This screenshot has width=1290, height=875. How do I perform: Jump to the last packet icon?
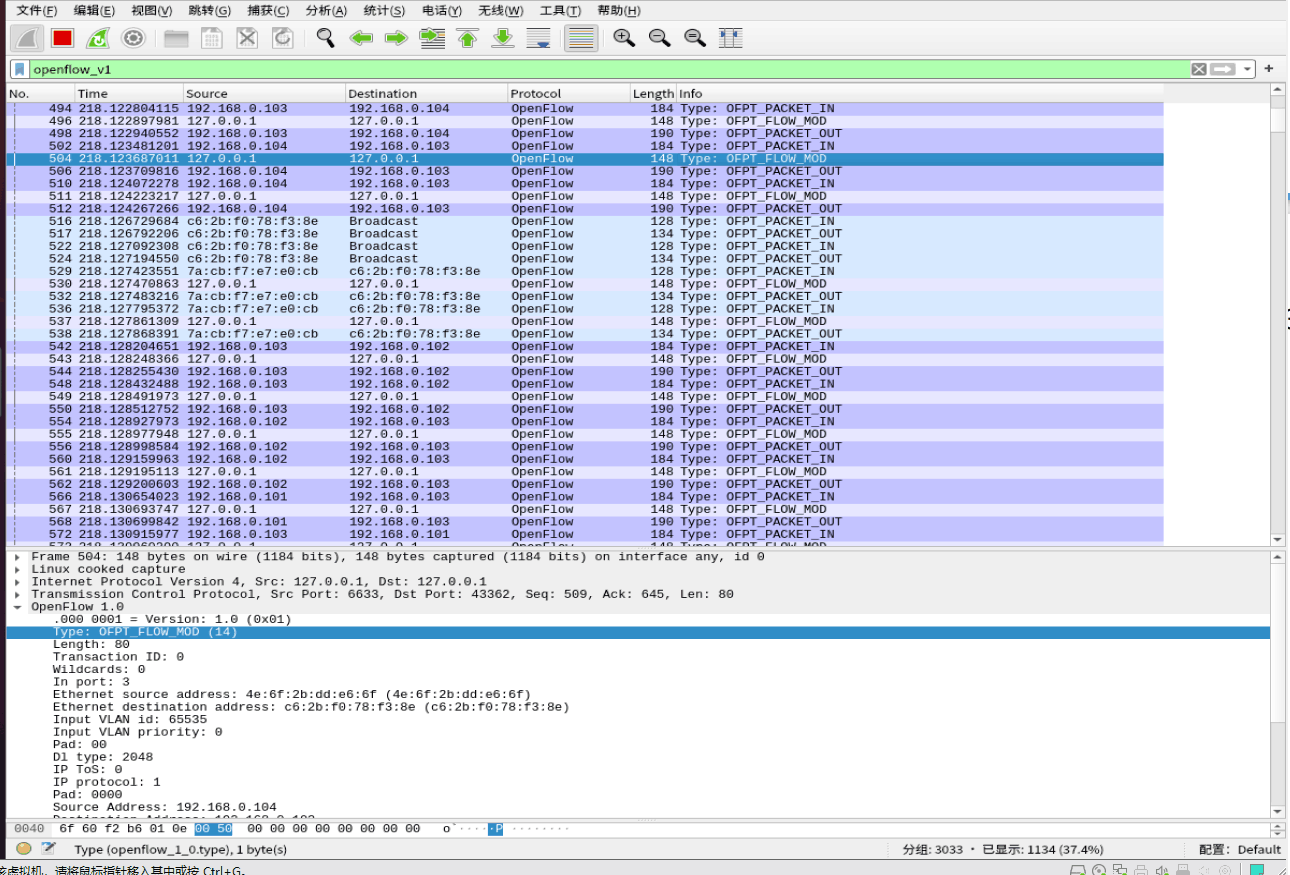point(503,38)
